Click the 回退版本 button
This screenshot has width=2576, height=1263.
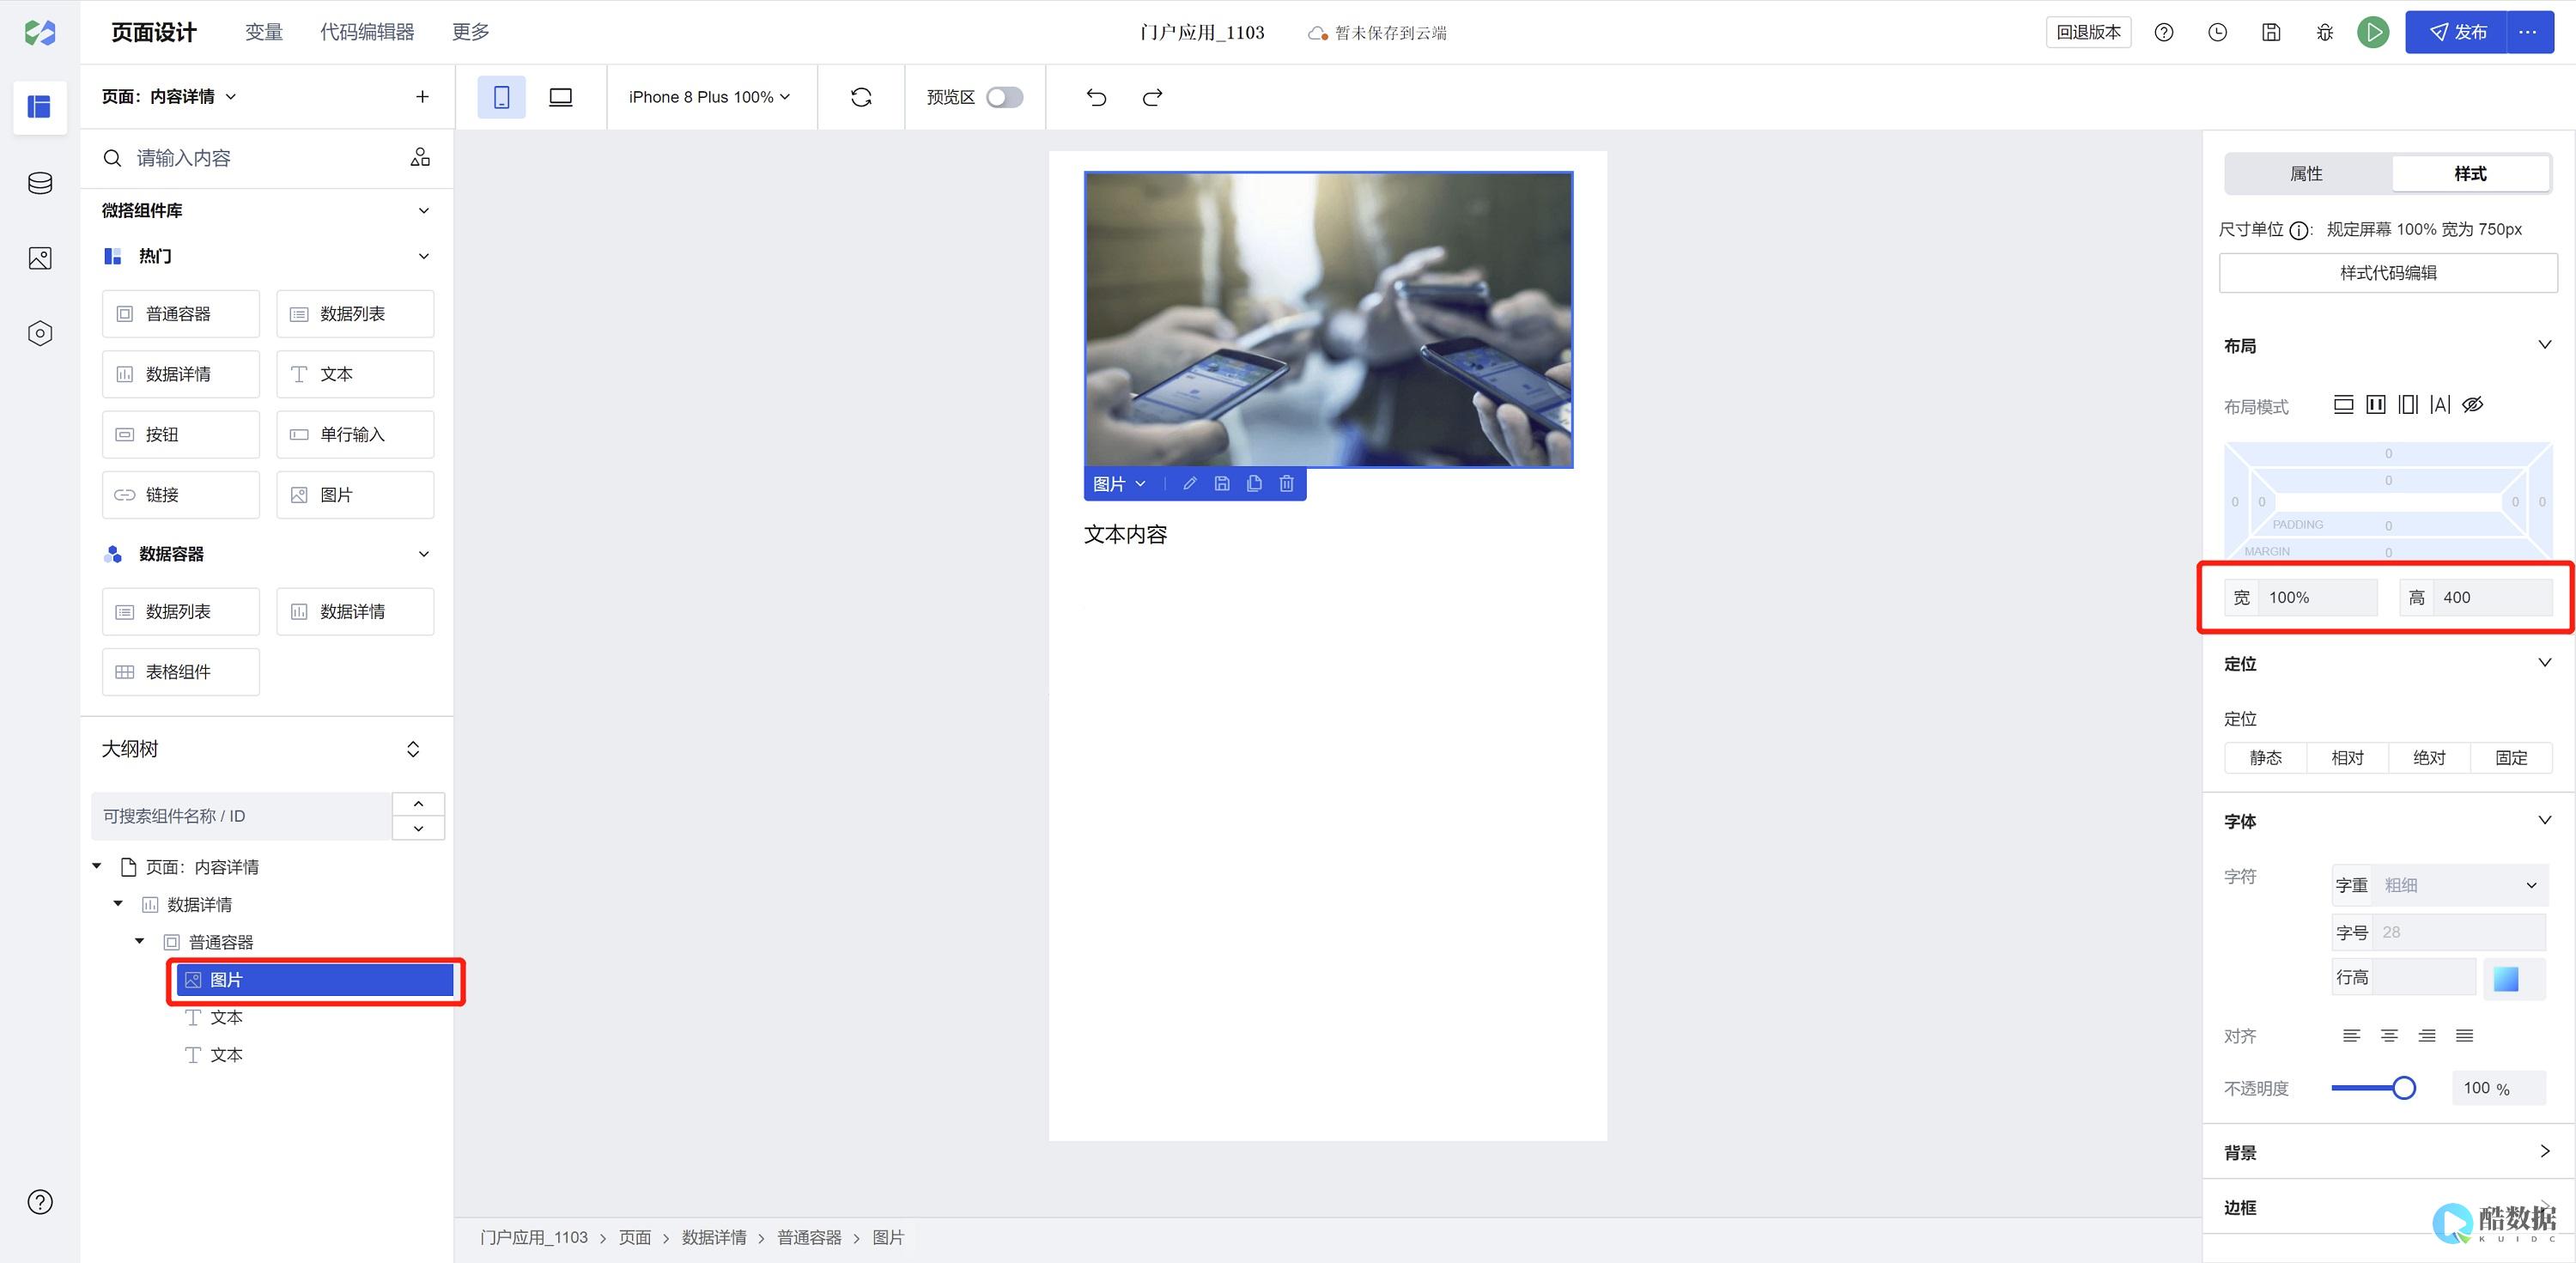coord(2088,32)
